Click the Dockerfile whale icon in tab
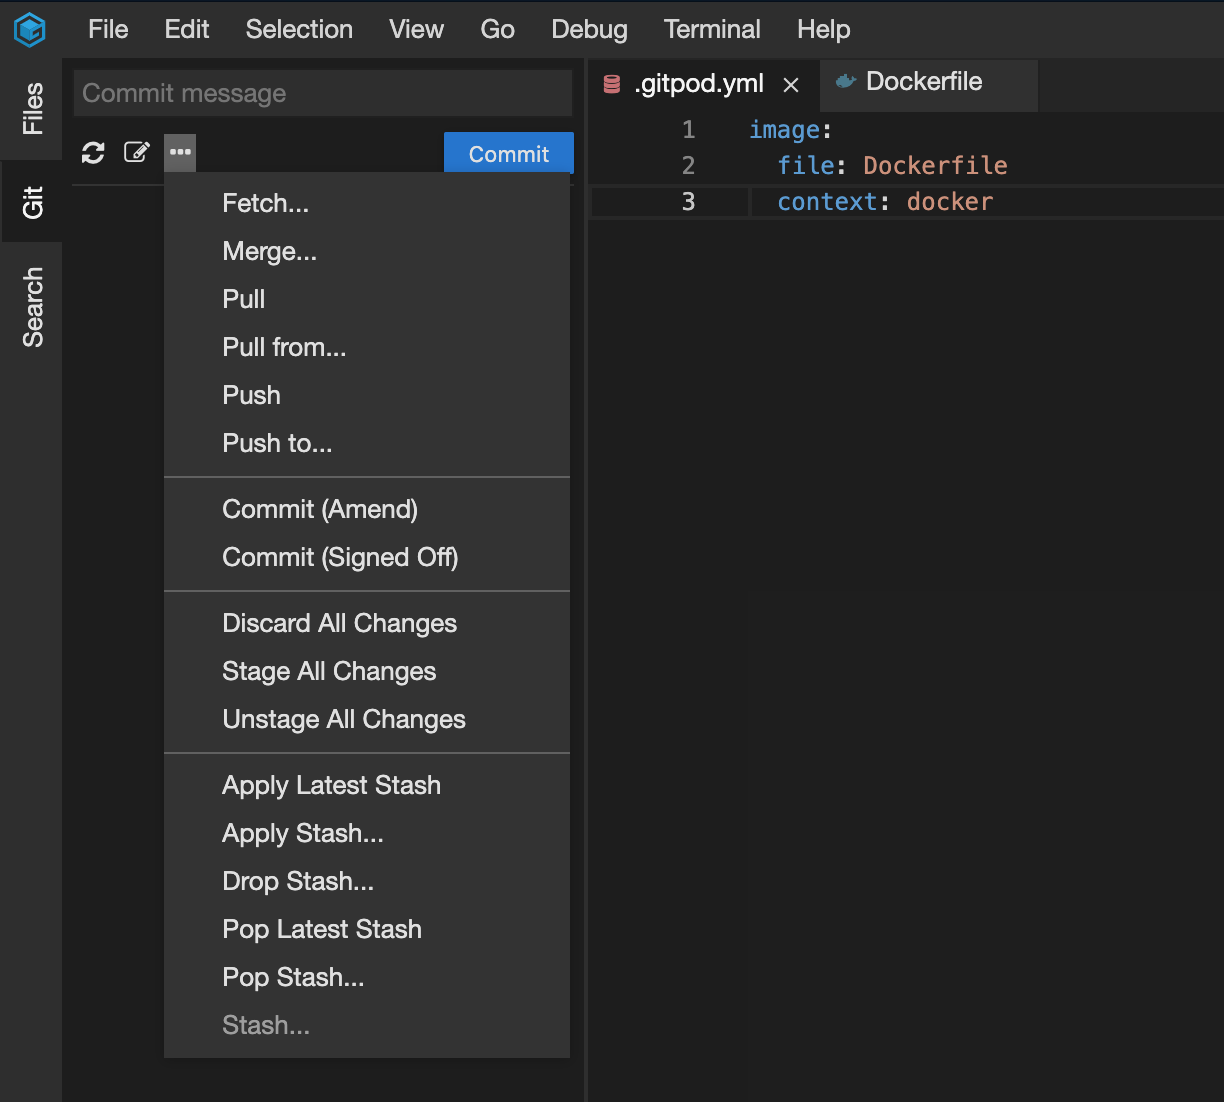This screenshot has width=1224, height=1102. pos(845,82)
